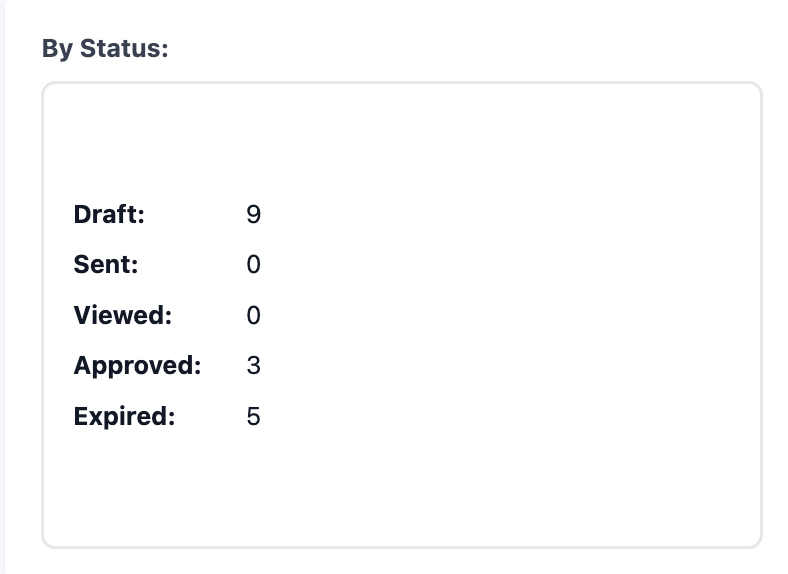Select the Draft status label
Image resolution: width=788 pixels, height=574 pixels.
(109, 215)
